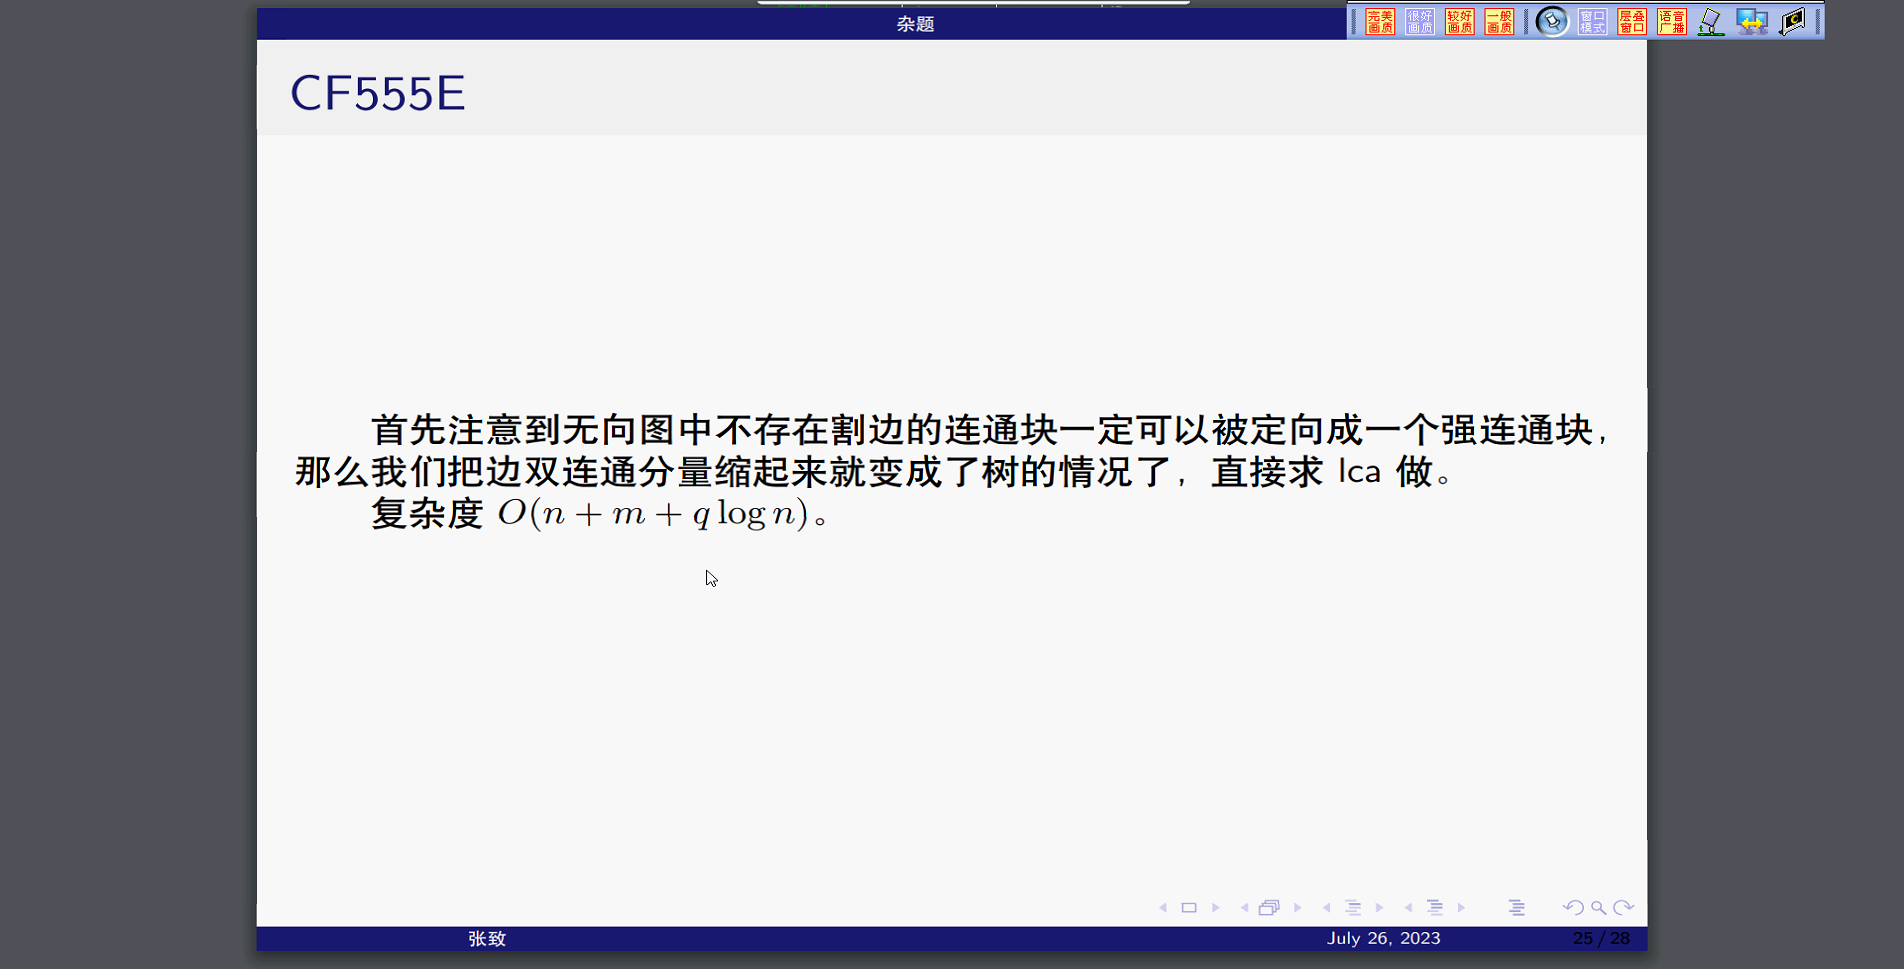Viewport: 1904px width, 969px height.
Task: Click the line starting with 首先注意到无向图
Action: 990,430
